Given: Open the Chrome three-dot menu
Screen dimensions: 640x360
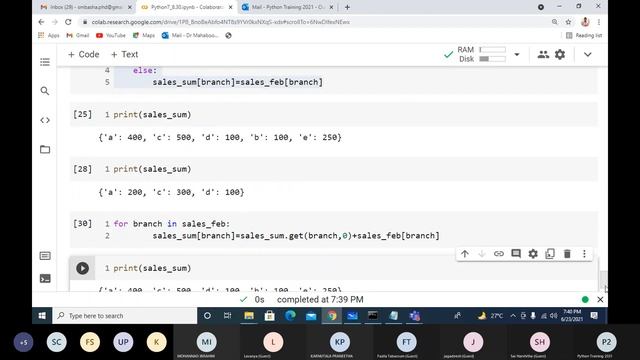Looking at the screenshot, I should (x=599, y=22).
